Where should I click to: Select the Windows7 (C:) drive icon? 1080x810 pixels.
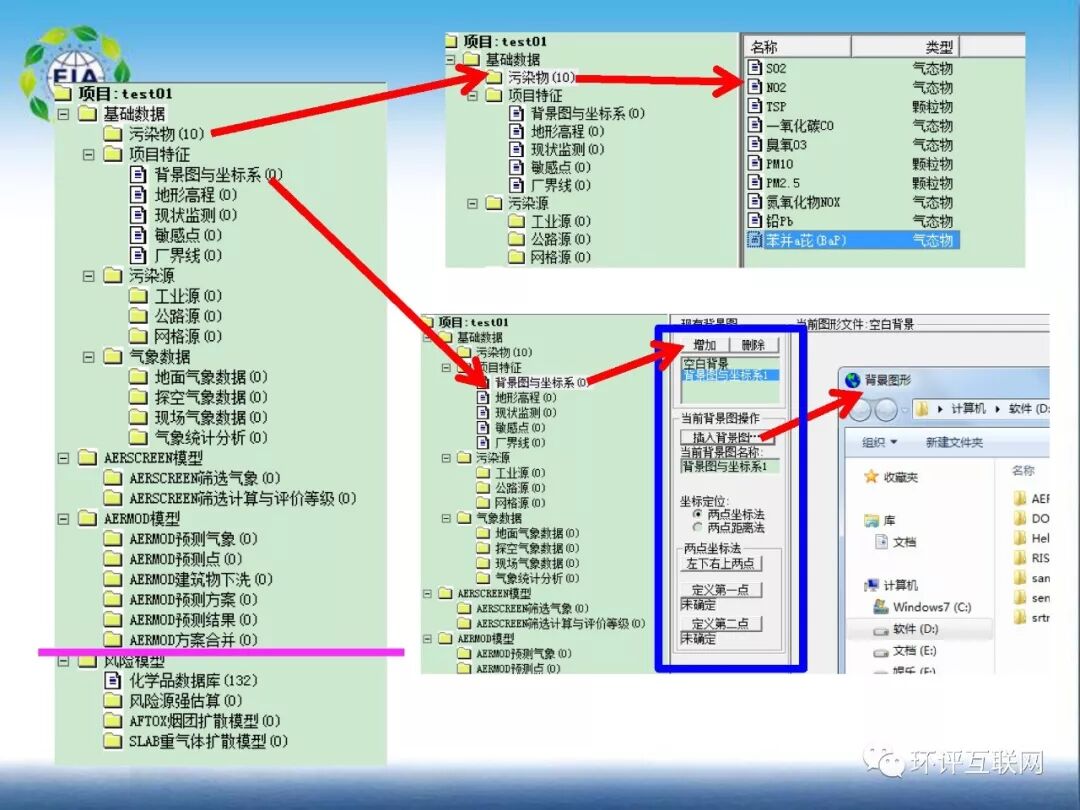(881, 607)
